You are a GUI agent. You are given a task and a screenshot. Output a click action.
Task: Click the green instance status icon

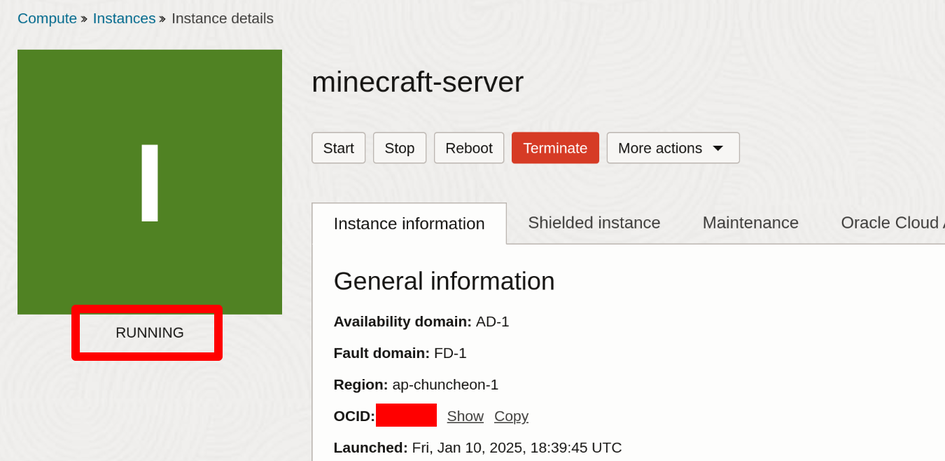[x=149, y=182]
